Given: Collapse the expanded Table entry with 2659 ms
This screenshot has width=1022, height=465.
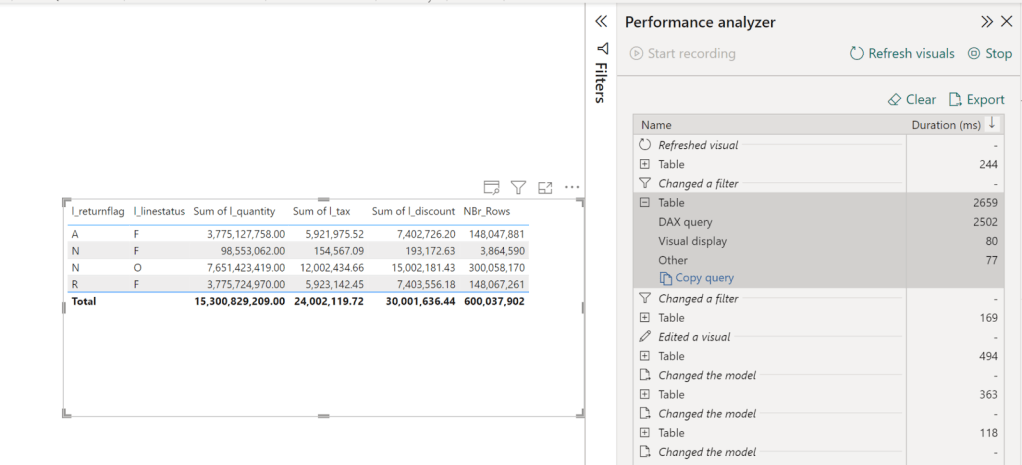Looking at the screenshot, I should point(645,203).
